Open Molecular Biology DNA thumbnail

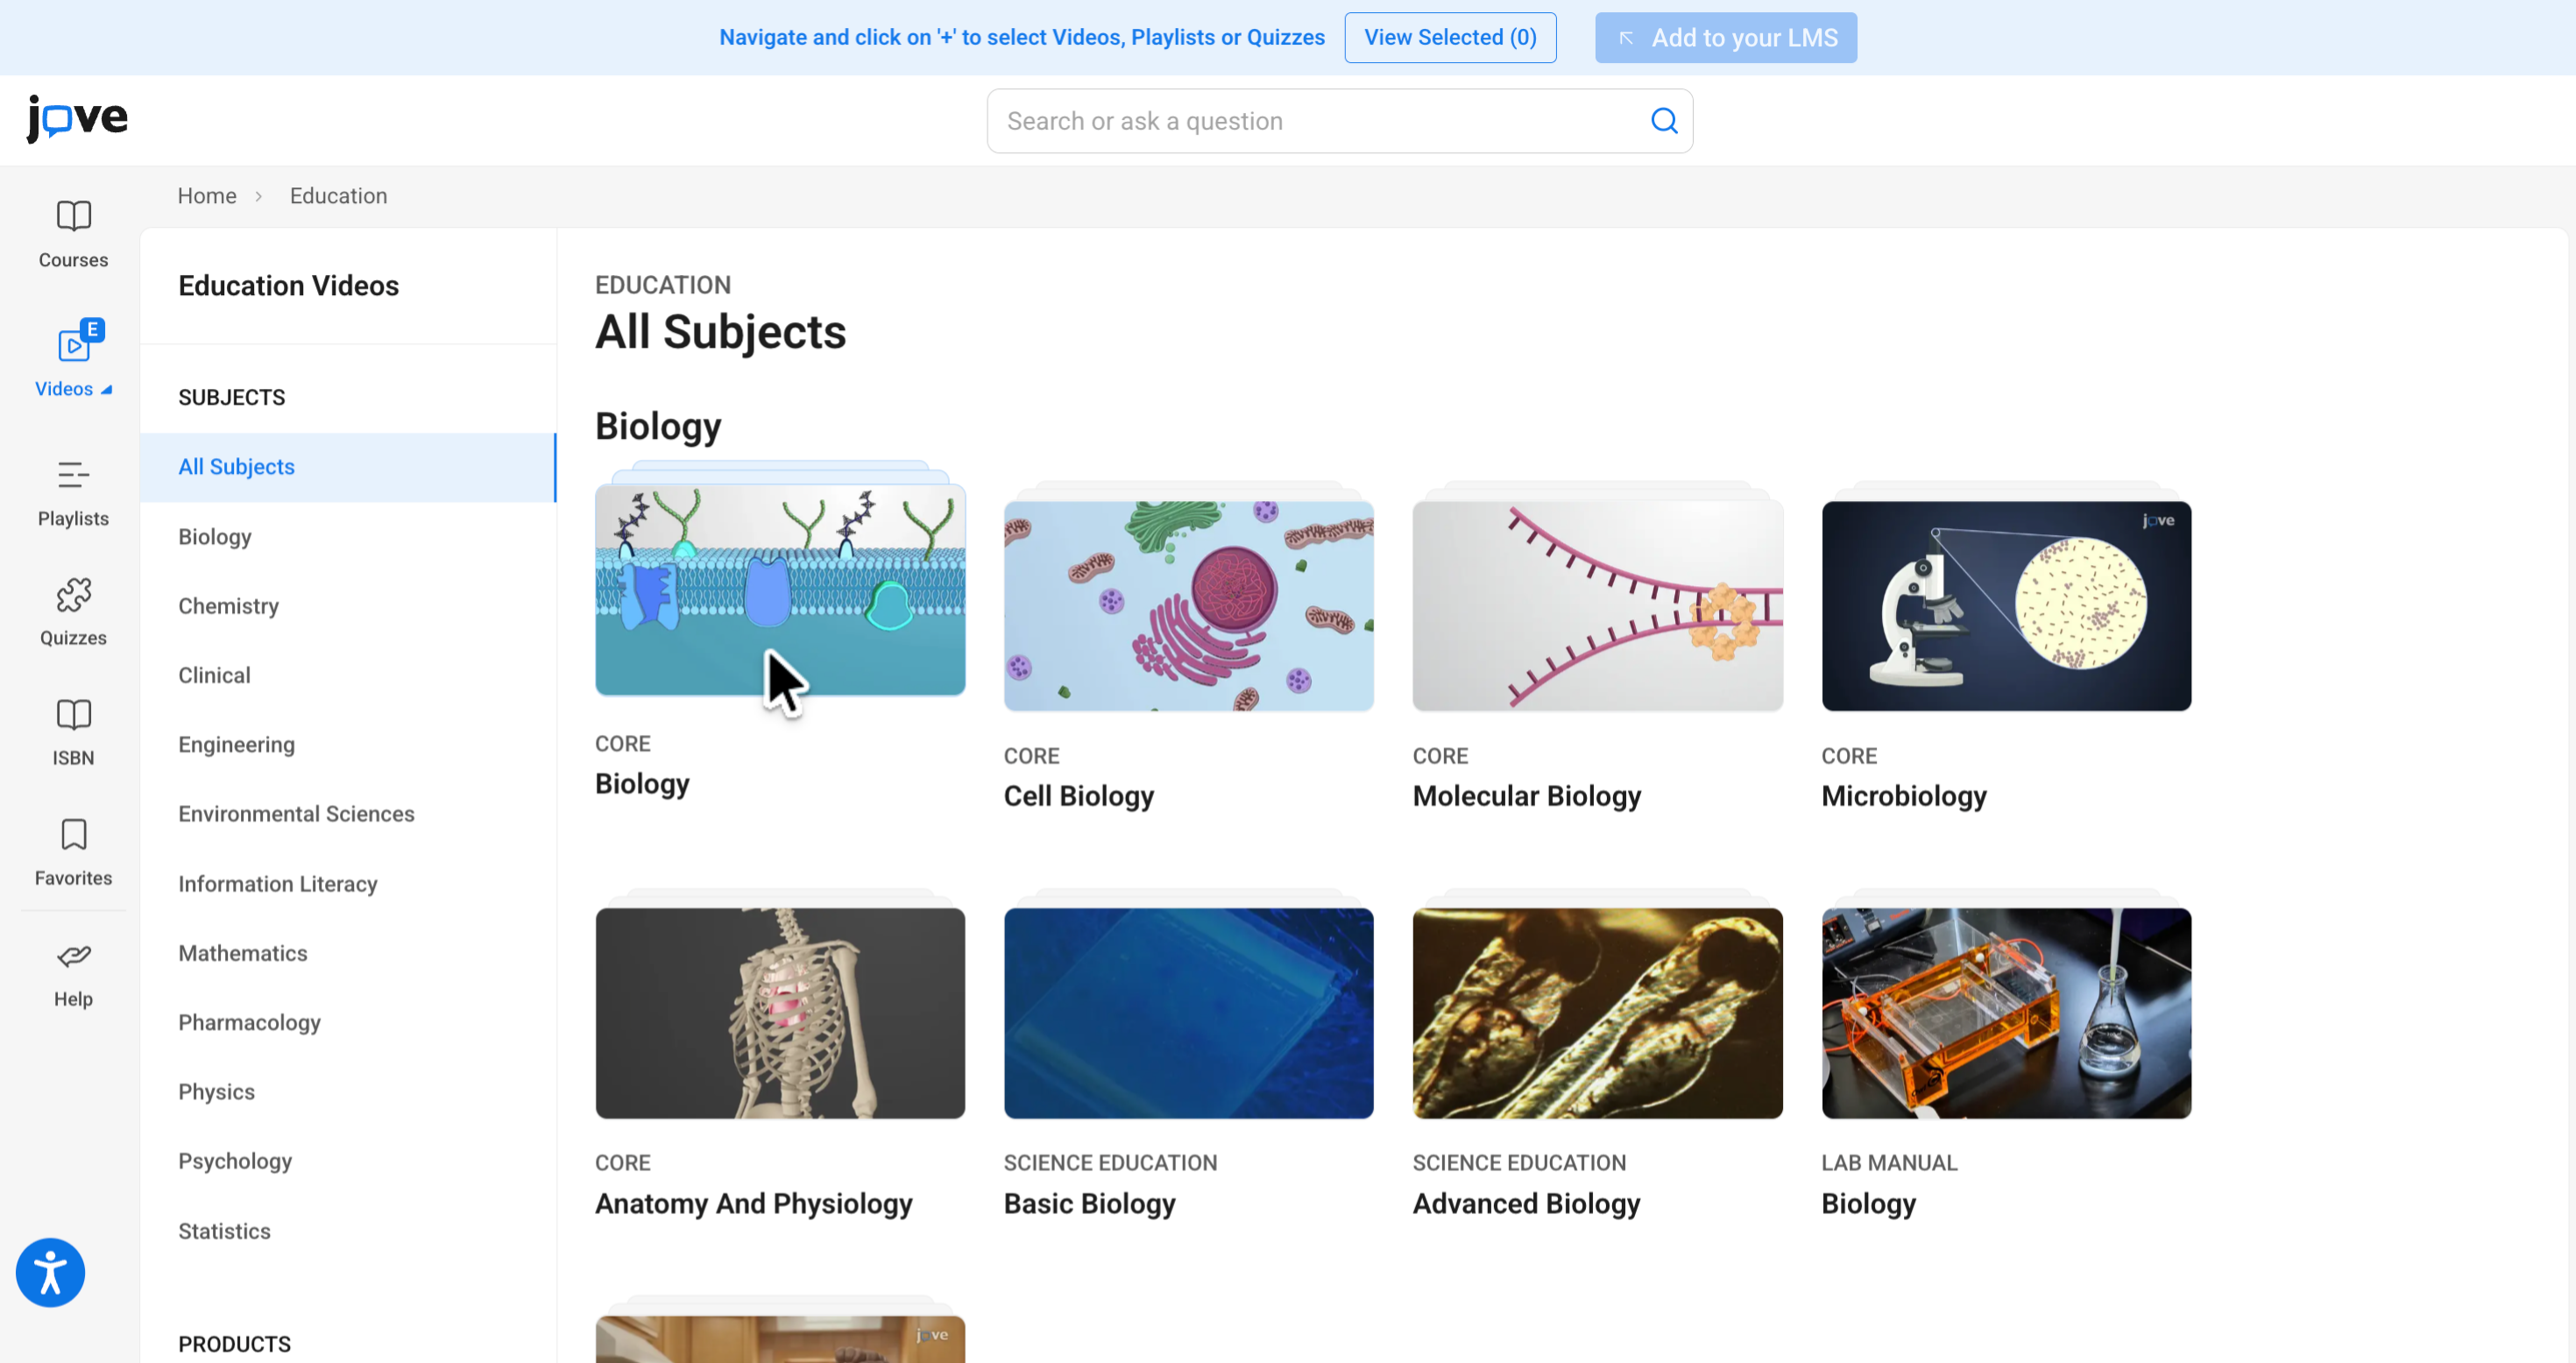(1597, 606)
